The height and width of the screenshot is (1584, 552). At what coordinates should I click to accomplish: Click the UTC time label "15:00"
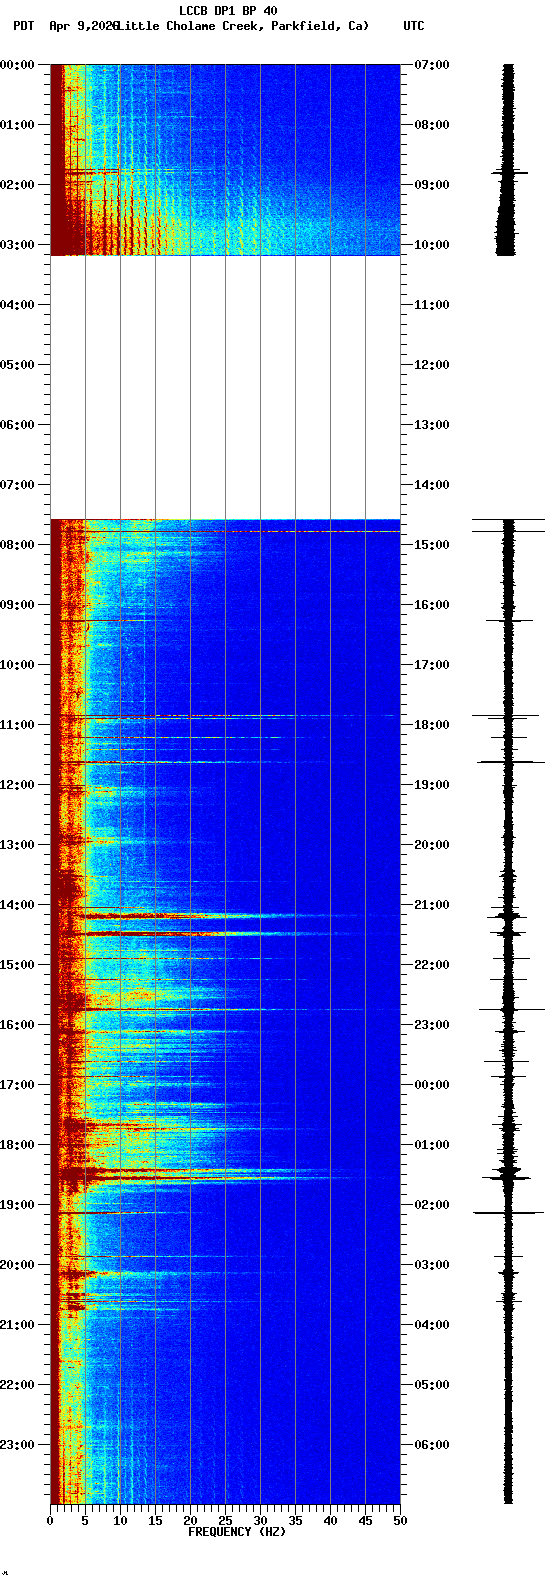(x=432, y=545)
